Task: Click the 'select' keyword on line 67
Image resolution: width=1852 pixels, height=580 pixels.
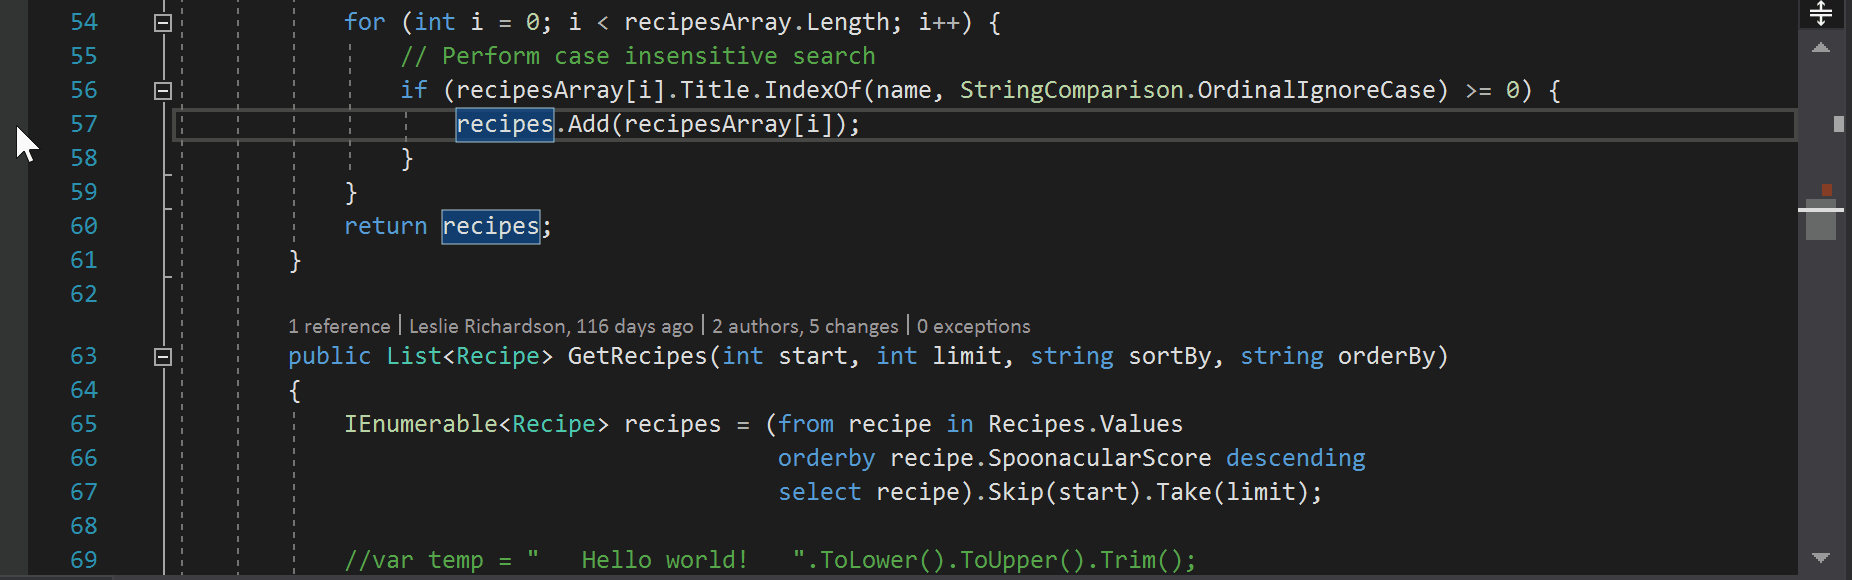Action: (x=820, y=492)
